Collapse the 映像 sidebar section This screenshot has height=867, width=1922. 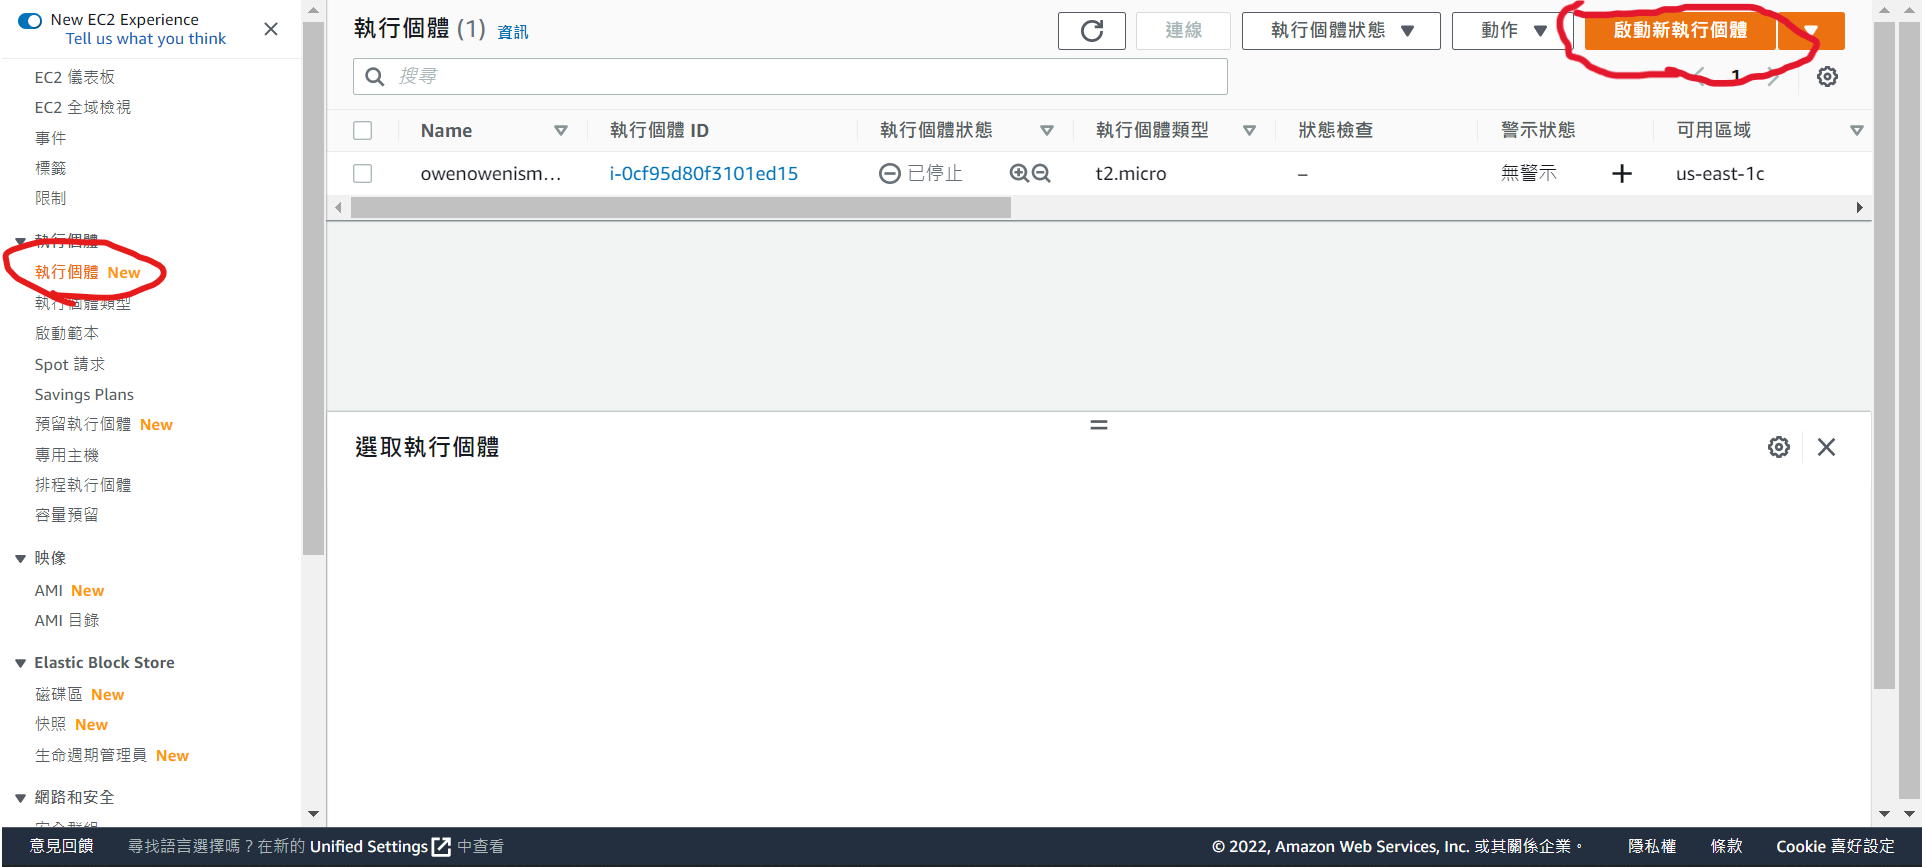[x=20, y=558]
